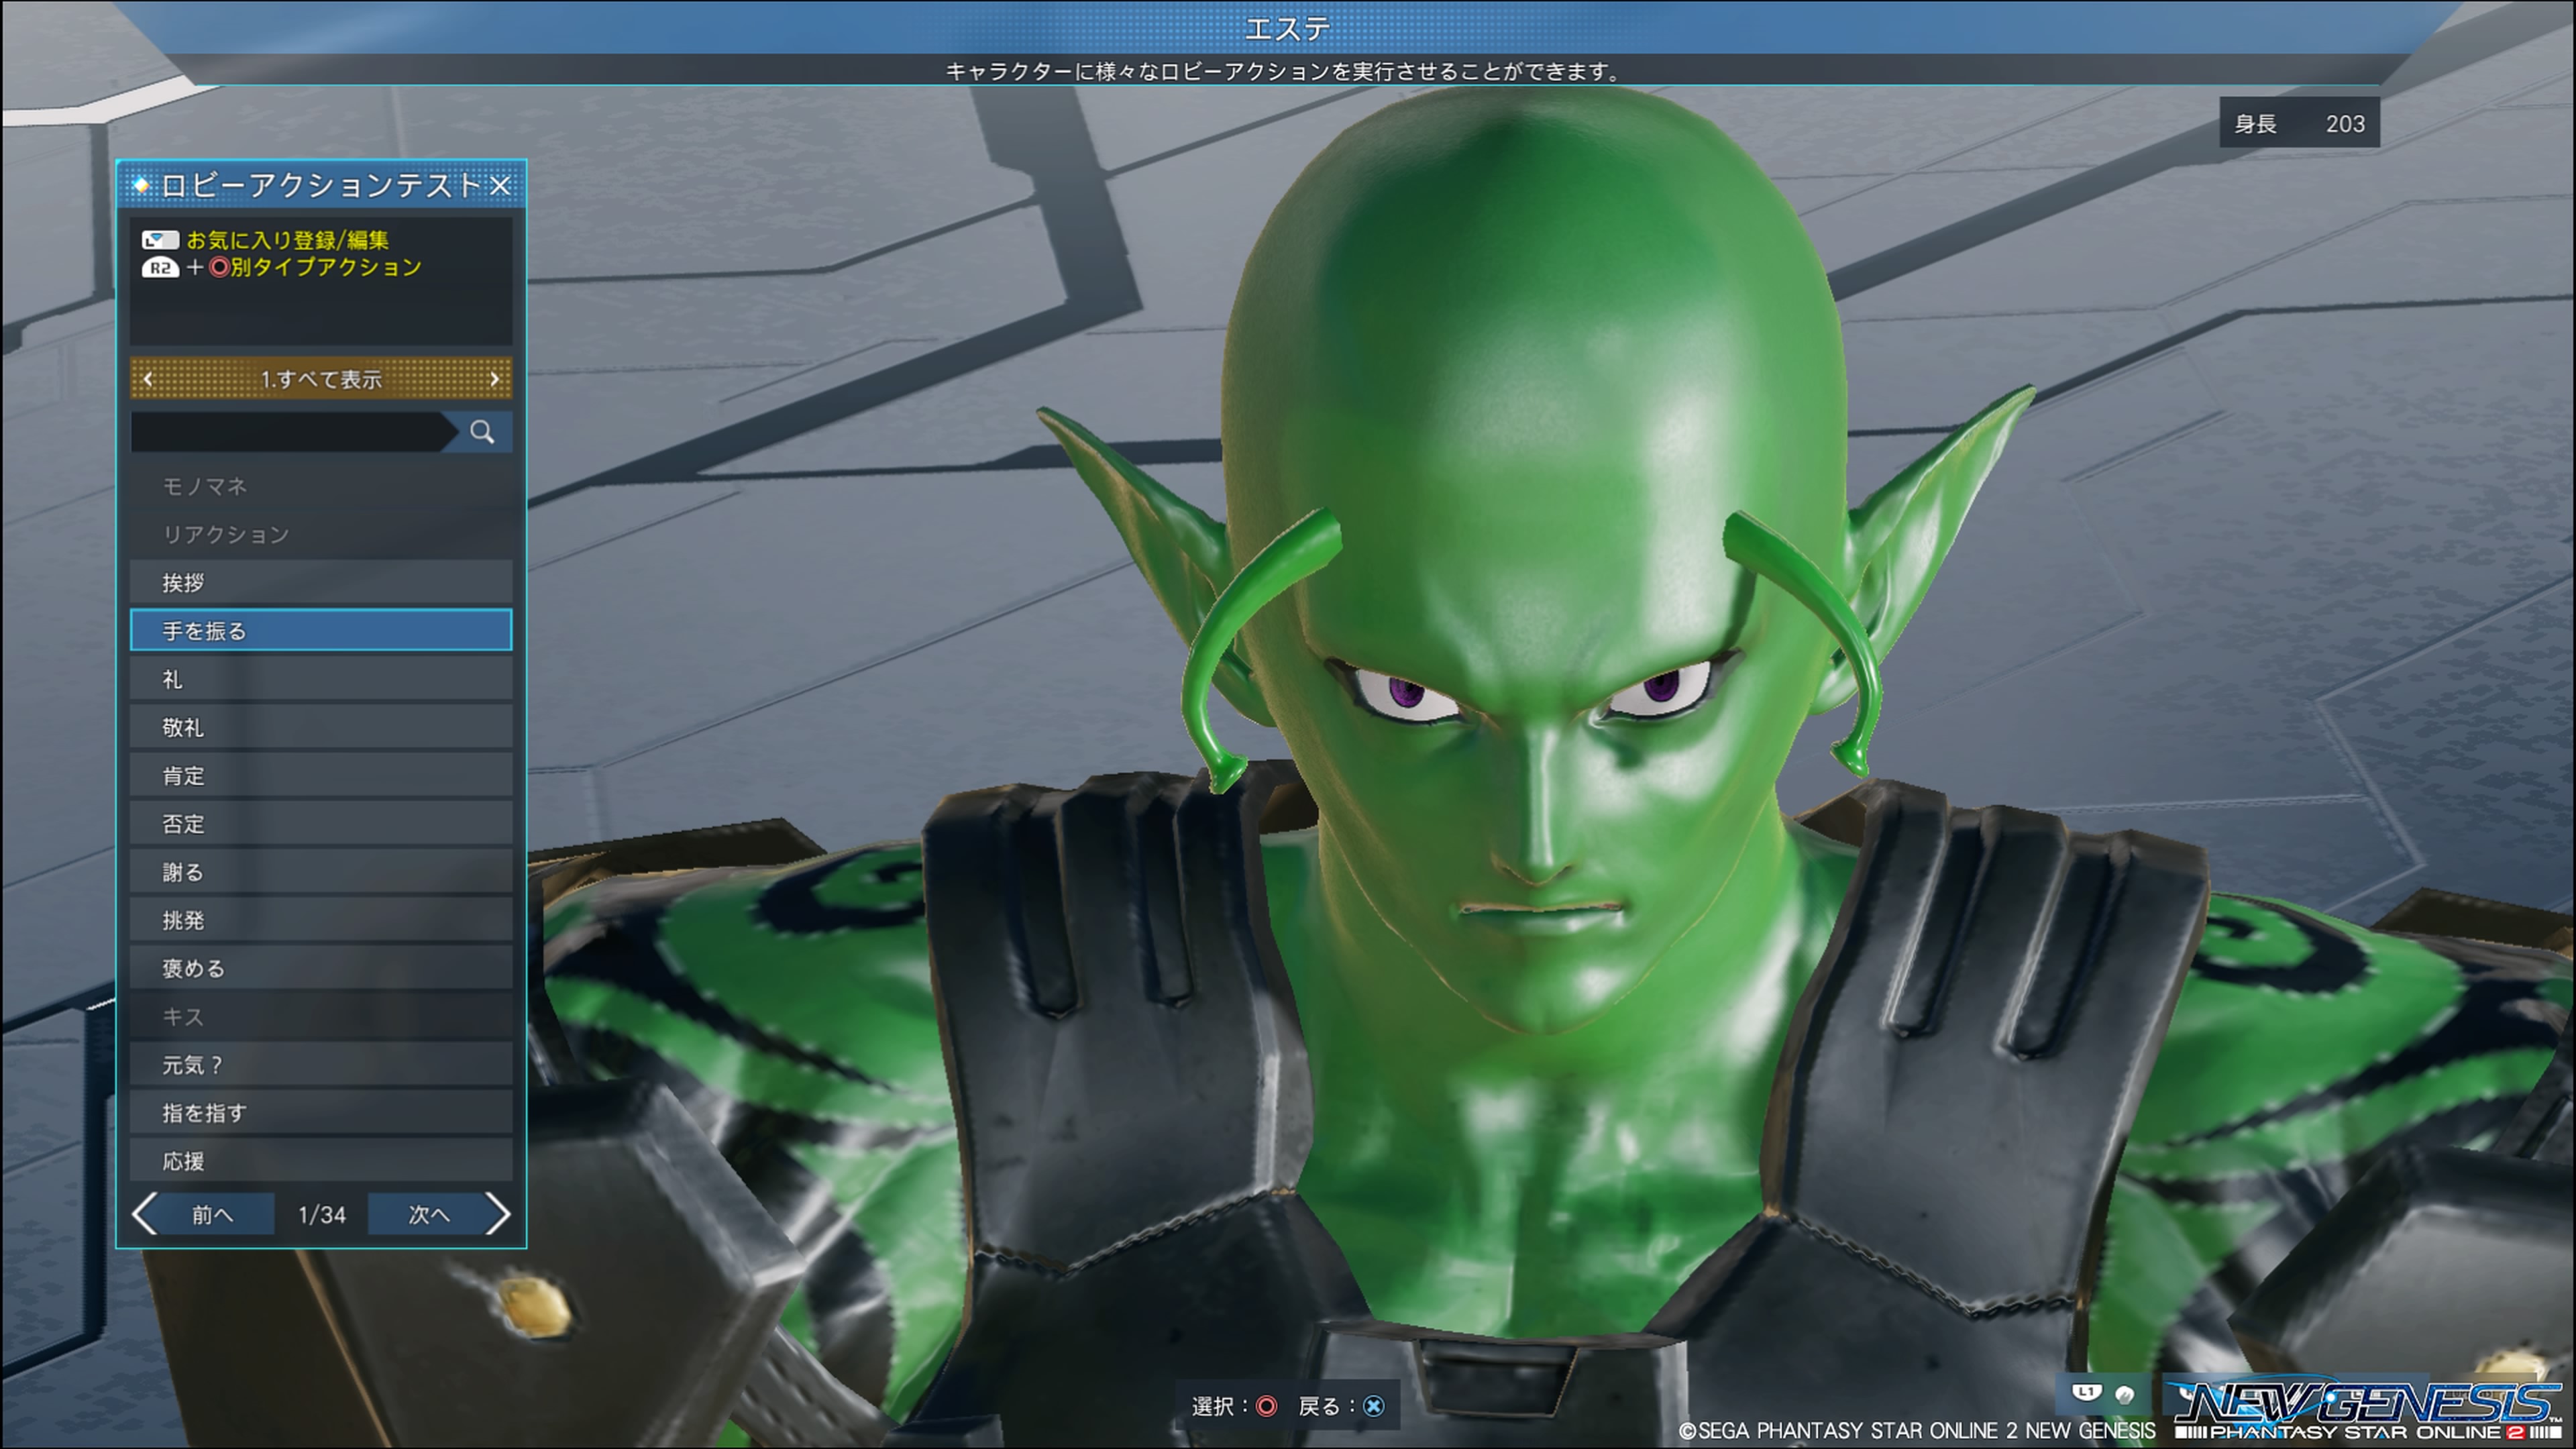Viewport: 2576px width, 1449px height.
Task: Select the 敬礼 lobby action
Action: 321,727
